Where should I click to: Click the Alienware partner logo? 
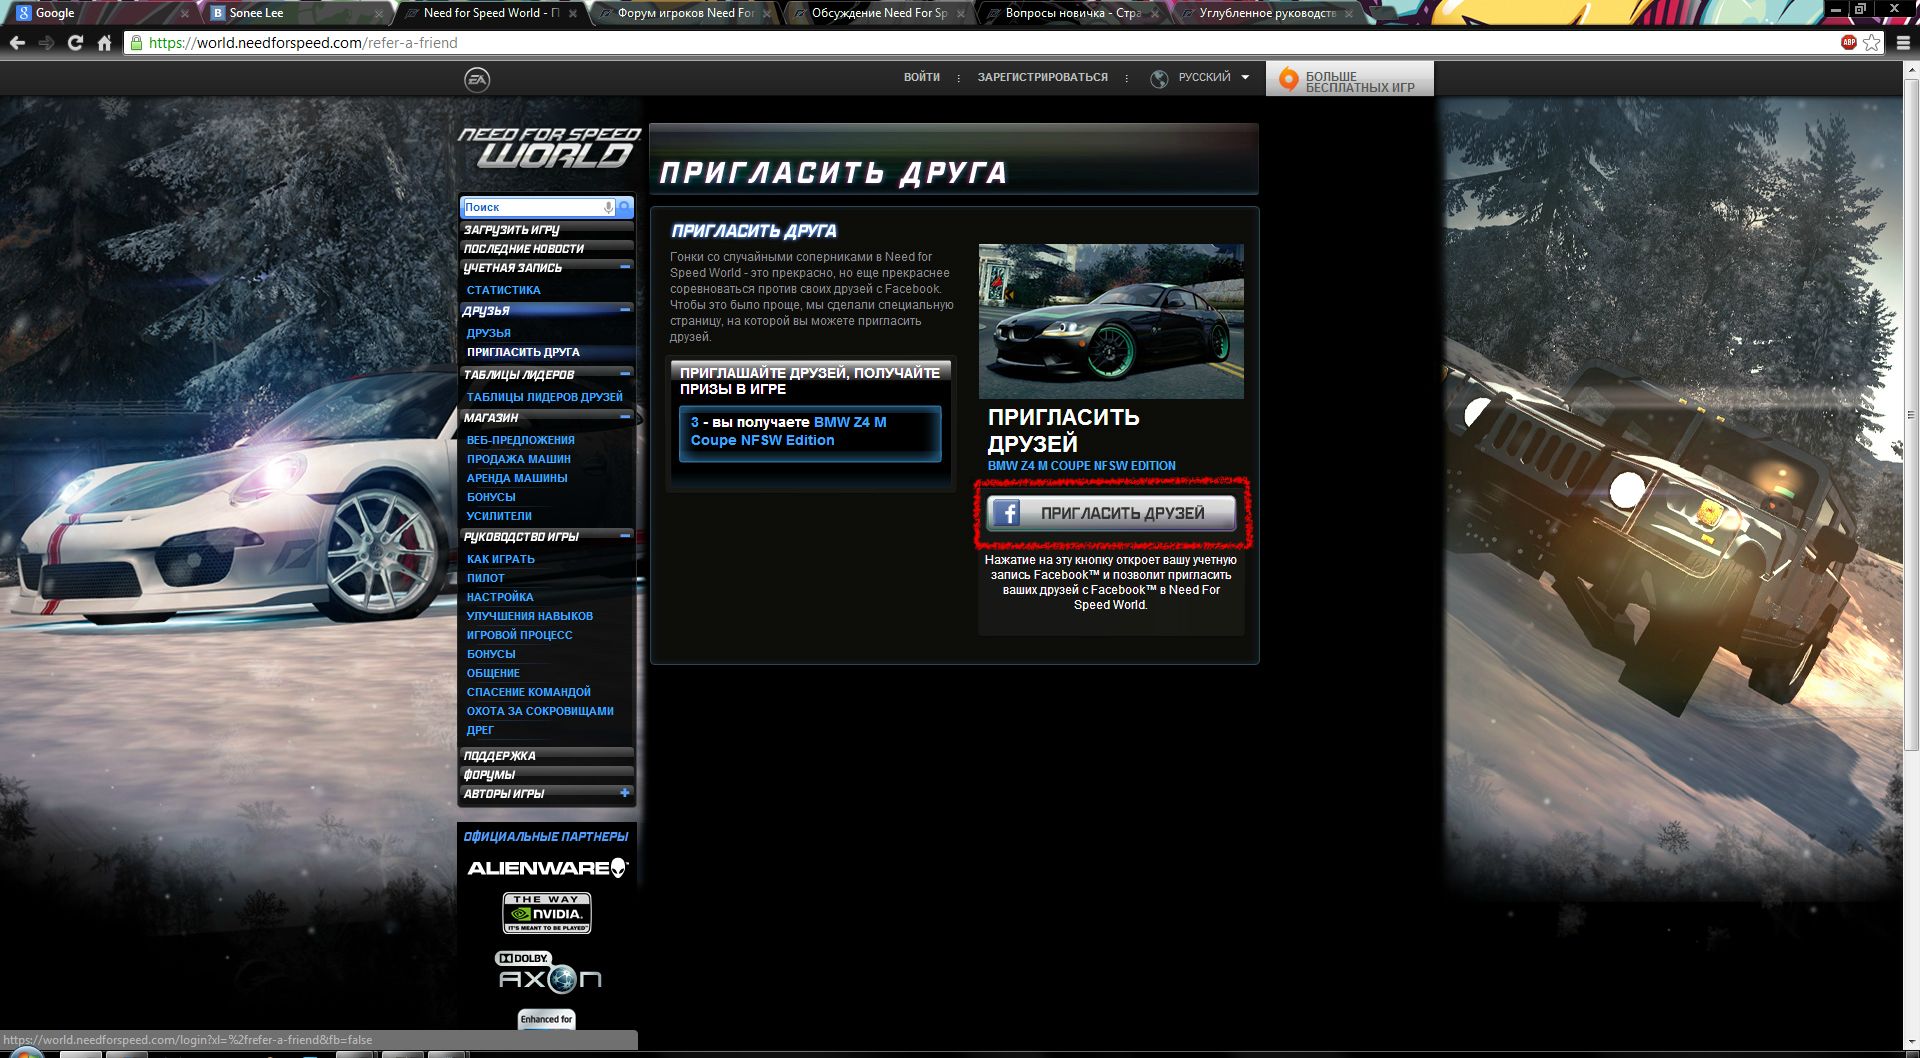click(x=547, y=868)
